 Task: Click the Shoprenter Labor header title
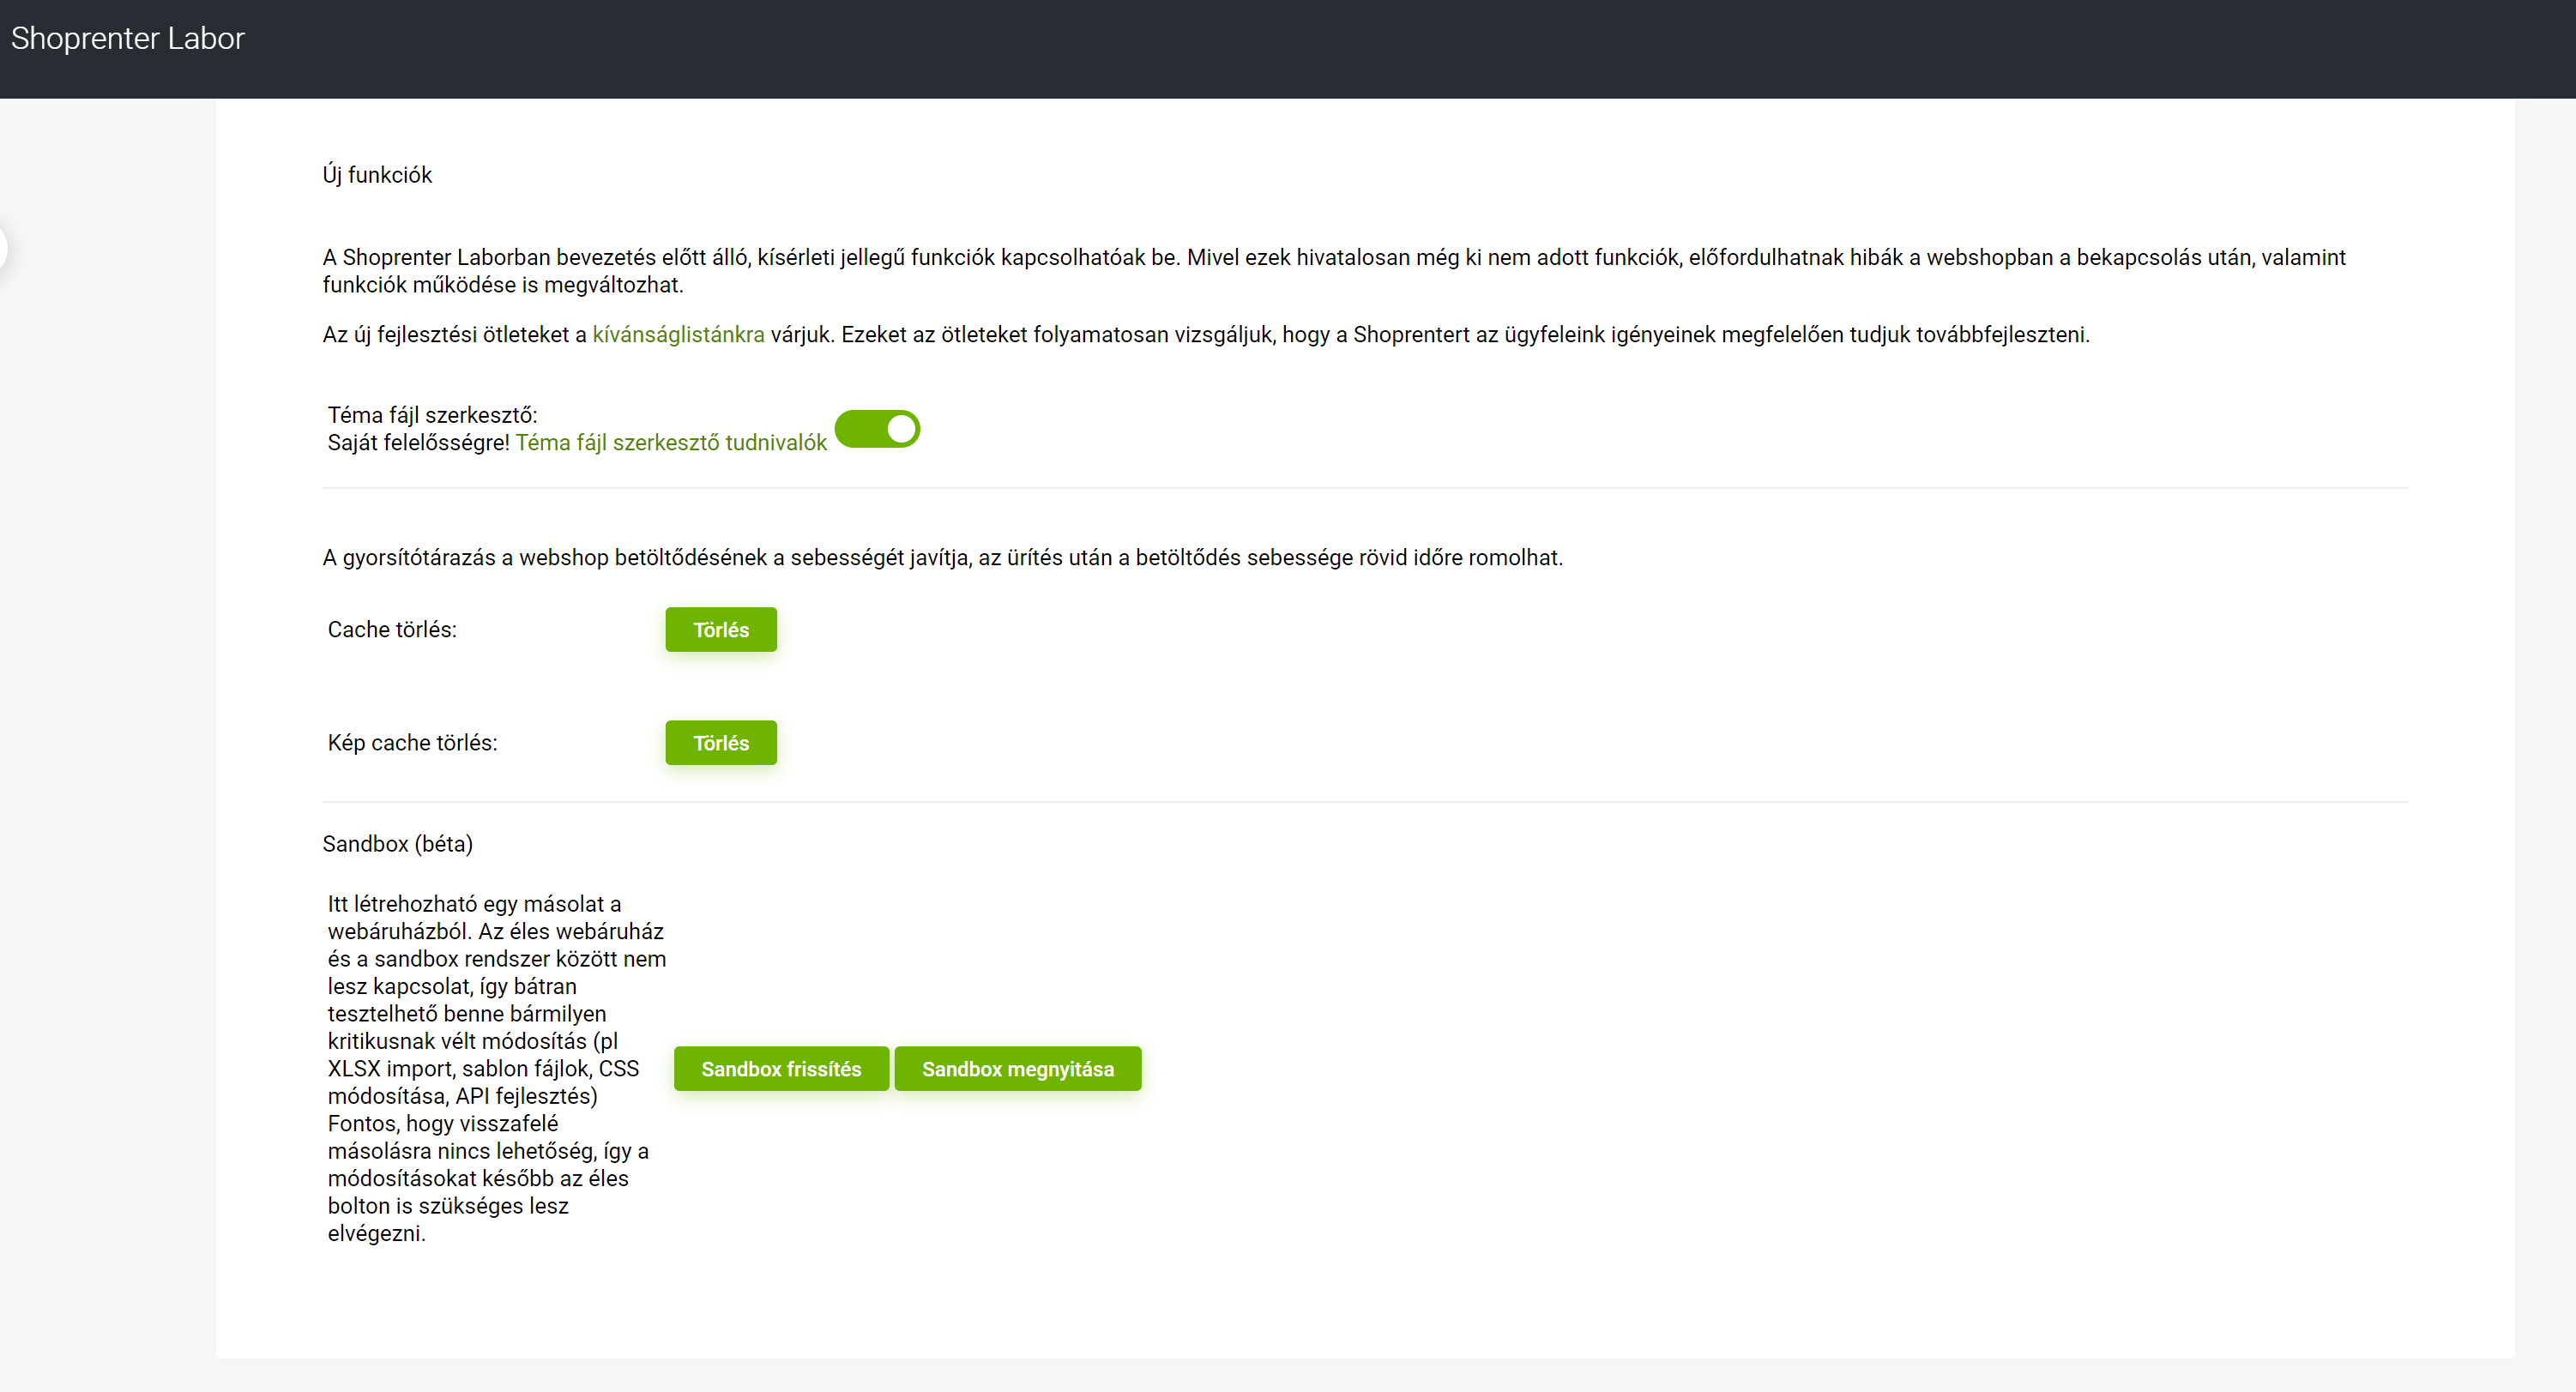coord(128,38)
